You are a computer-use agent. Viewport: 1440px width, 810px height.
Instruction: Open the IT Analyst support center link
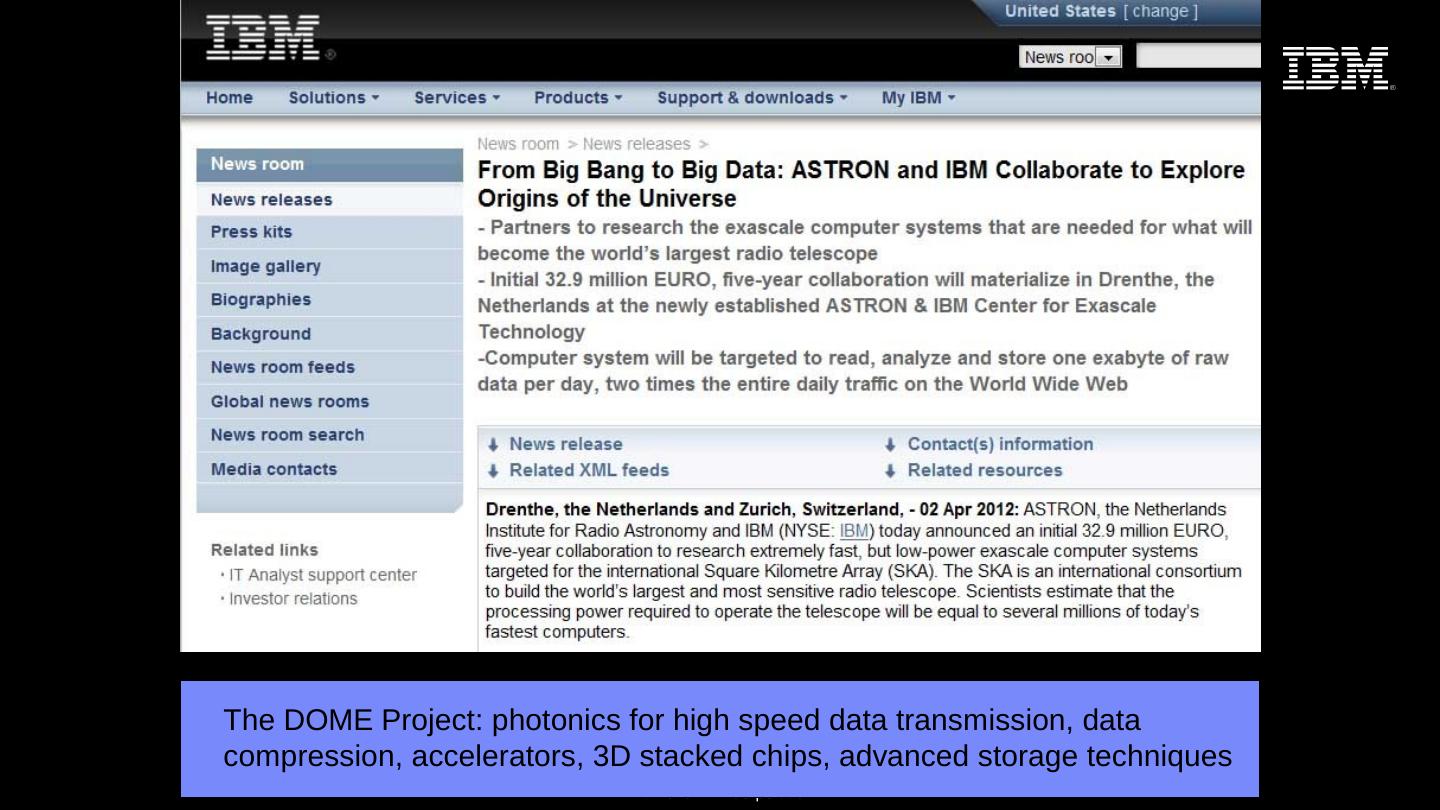point(323,575)
